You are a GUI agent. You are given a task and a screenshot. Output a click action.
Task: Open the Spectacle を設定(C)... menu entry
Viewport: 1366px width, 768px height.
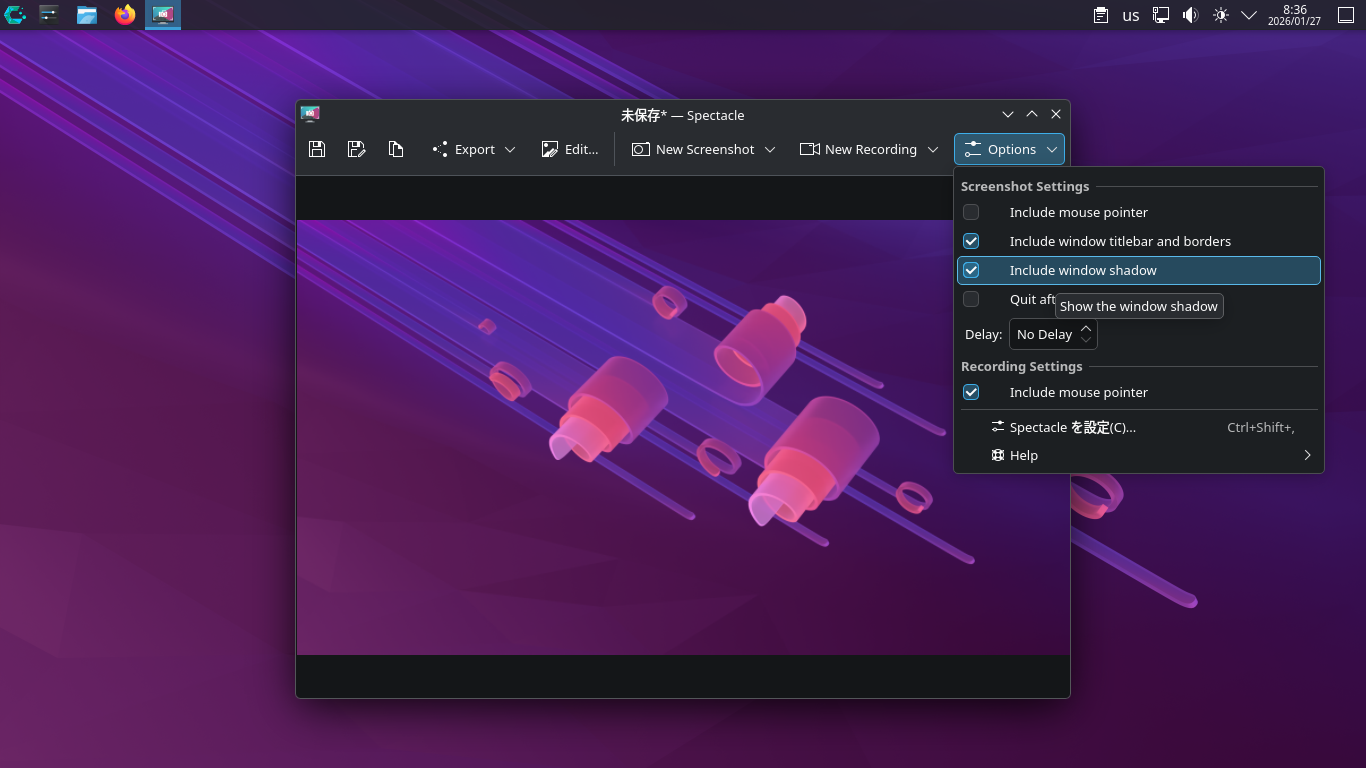pos(1073,427)
